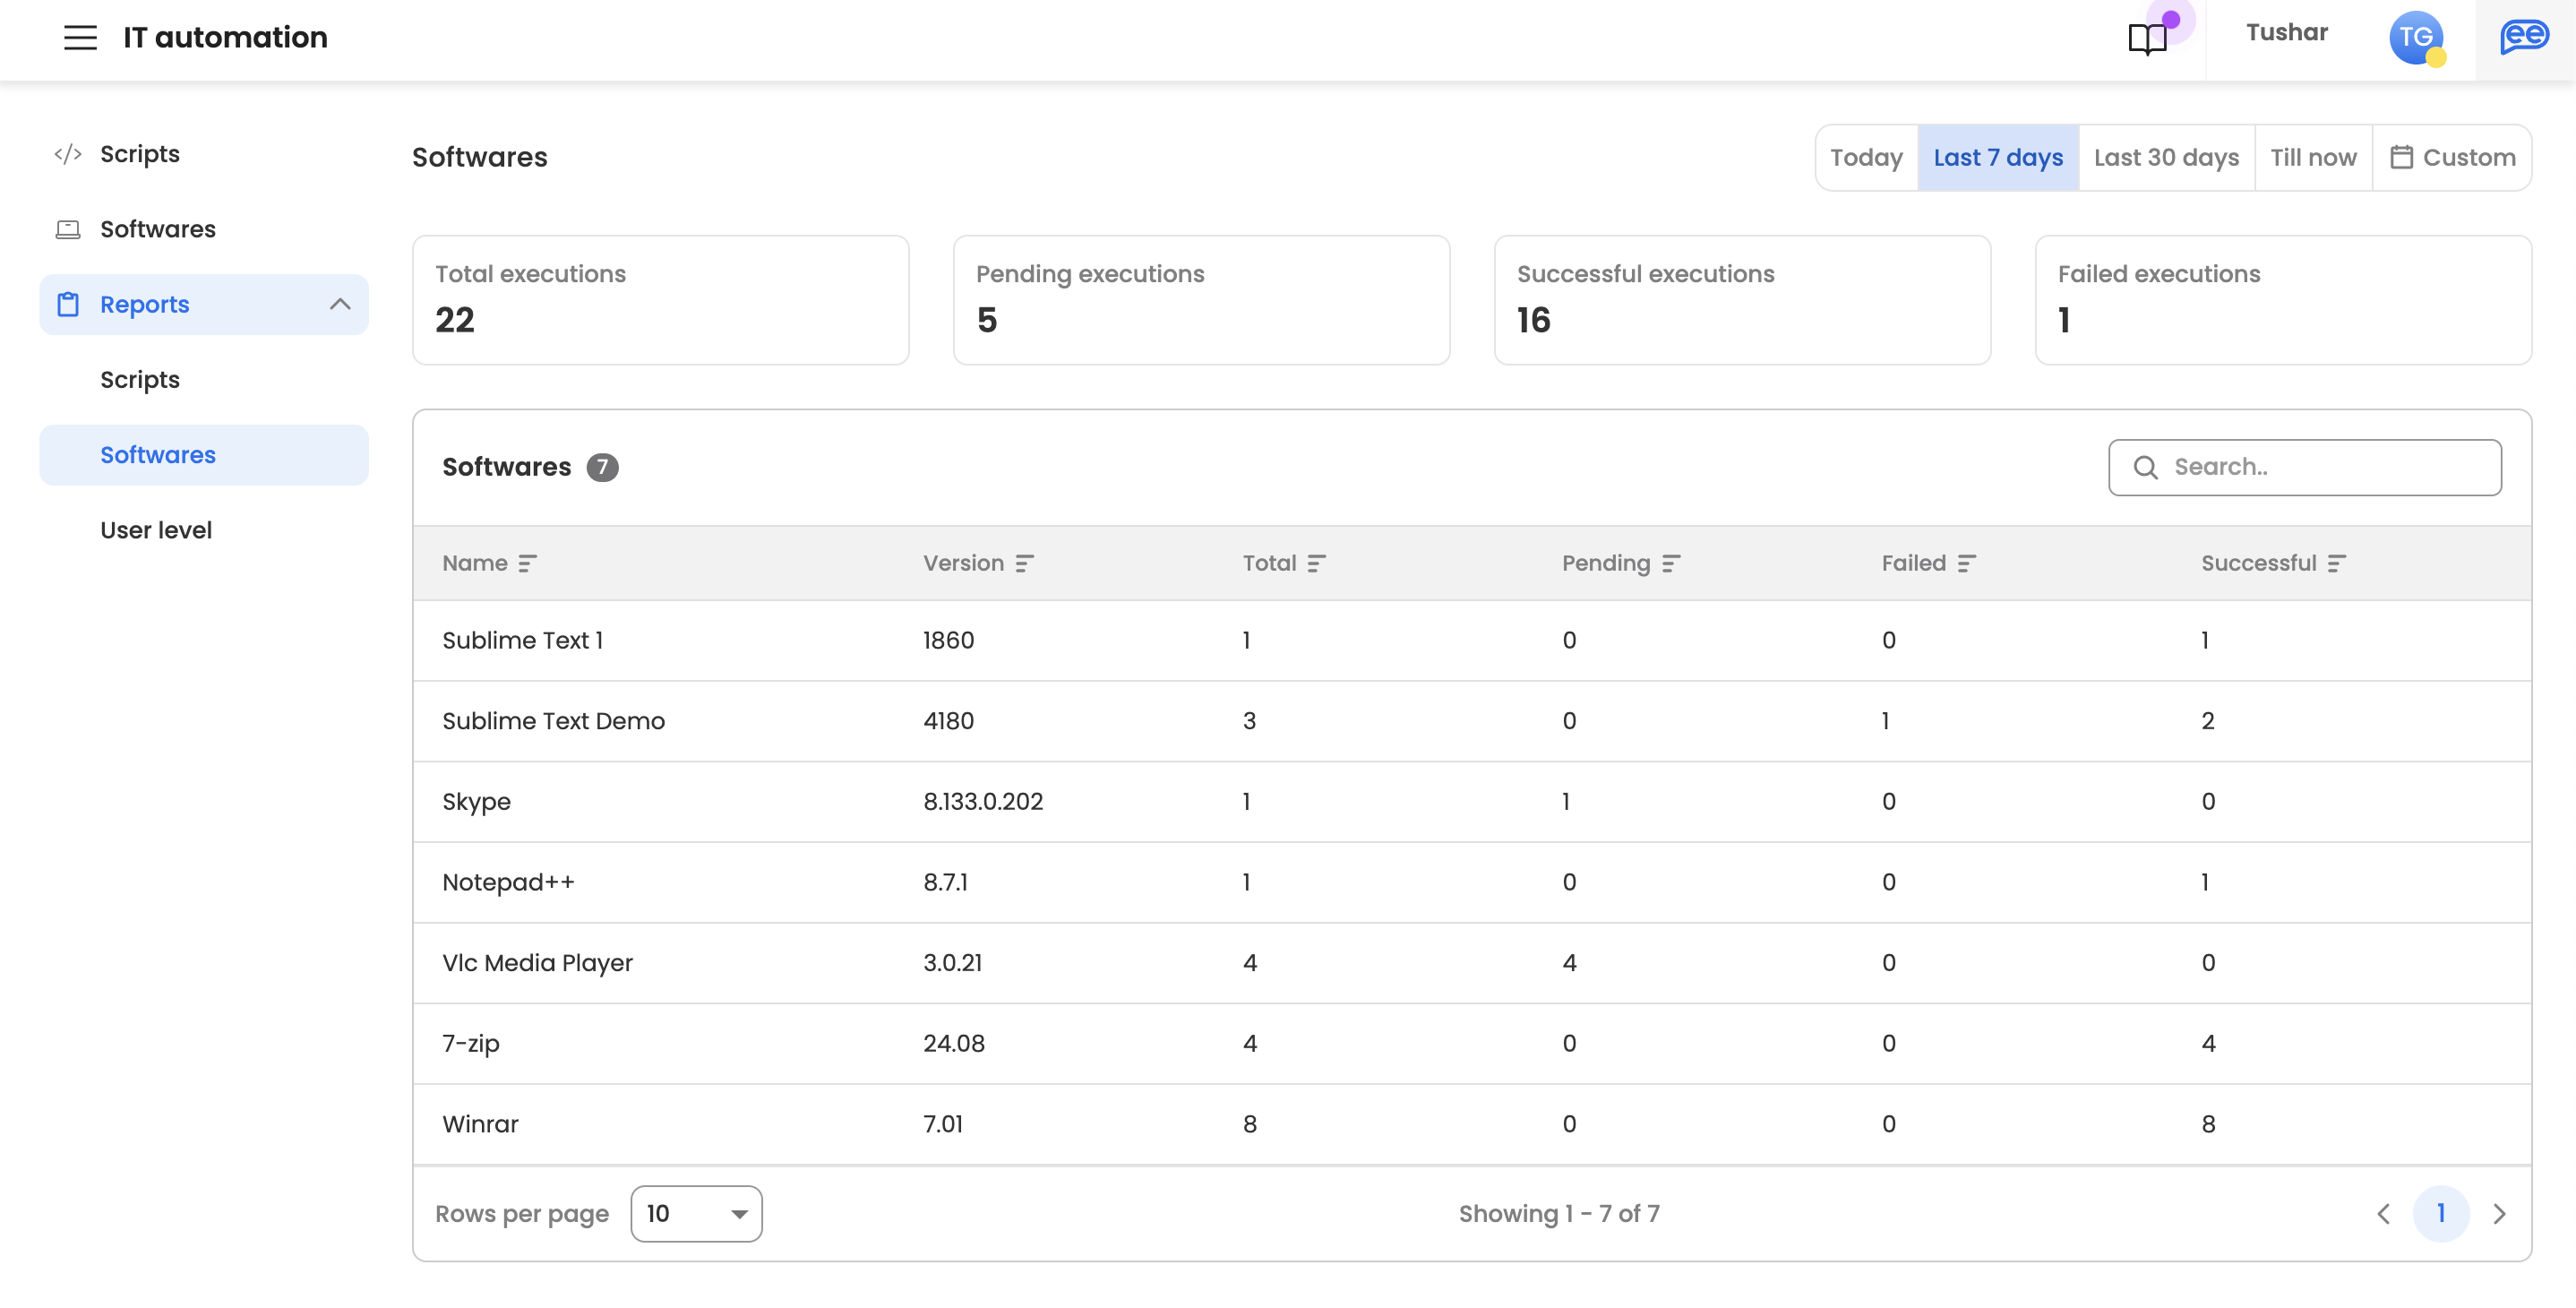Open the chat support icon
Screen dimensions: 2576x1308
[2523, 38]
